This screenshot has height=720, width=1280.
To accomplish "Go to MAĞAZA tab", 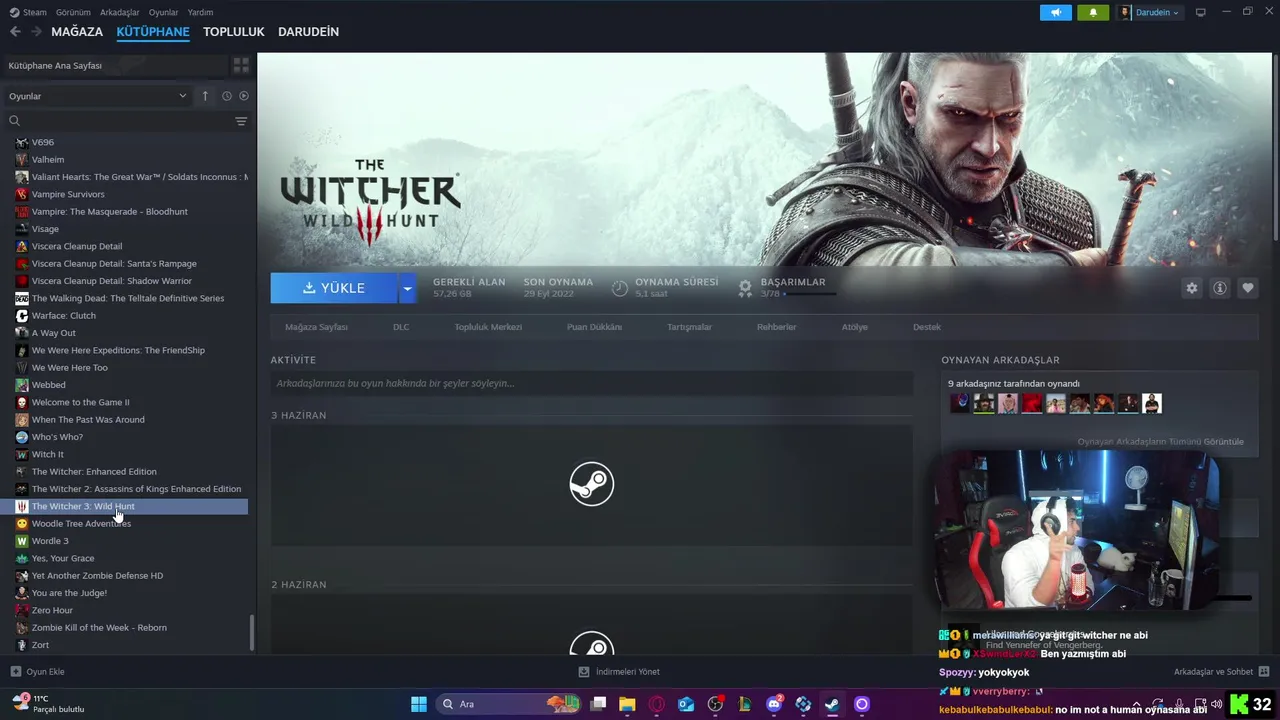I will (77, 32).
